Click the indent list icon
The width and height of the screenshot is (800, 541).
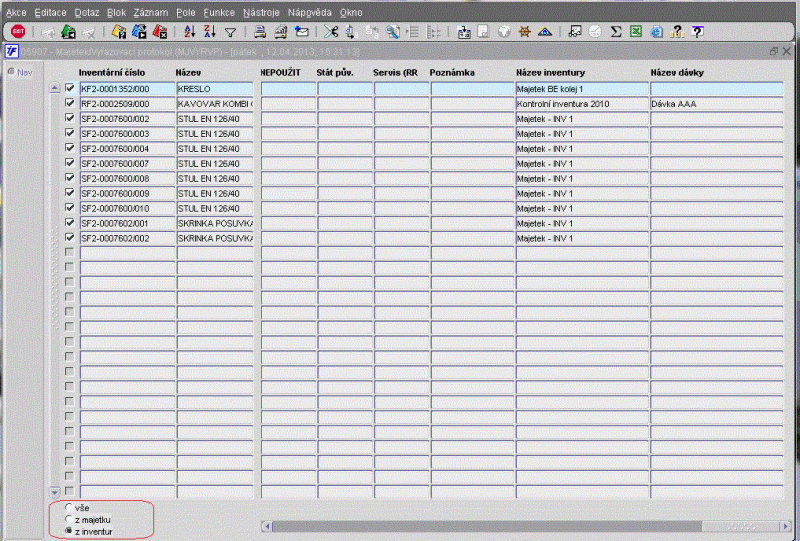[413, 32]
